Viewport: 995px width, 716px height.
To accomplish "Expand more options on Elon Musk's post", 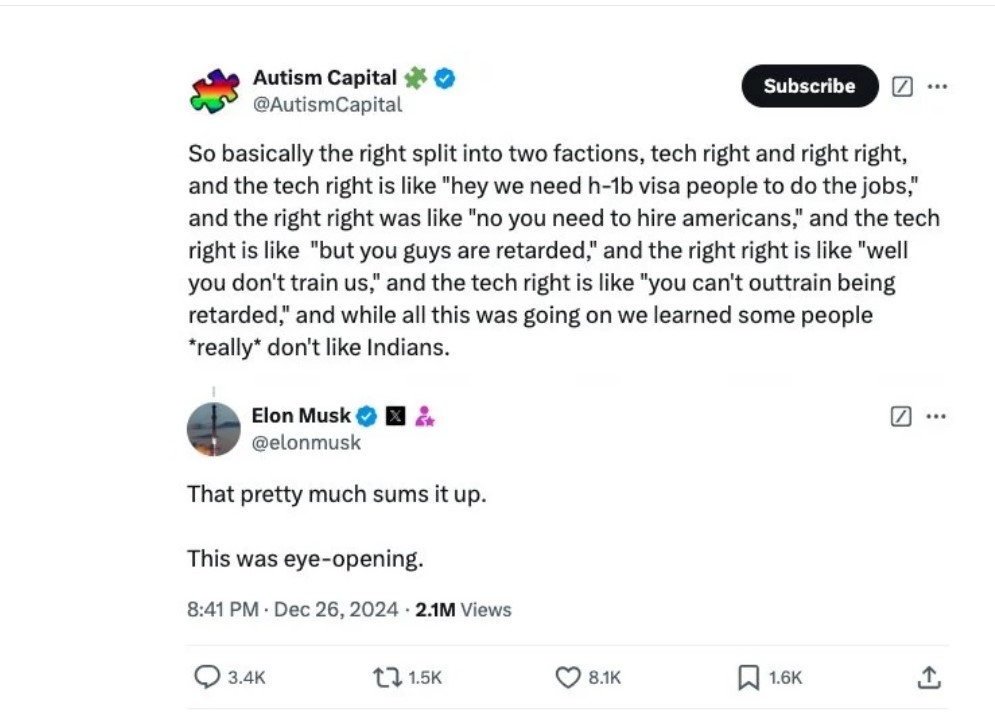I will click(x=937, y=416).
